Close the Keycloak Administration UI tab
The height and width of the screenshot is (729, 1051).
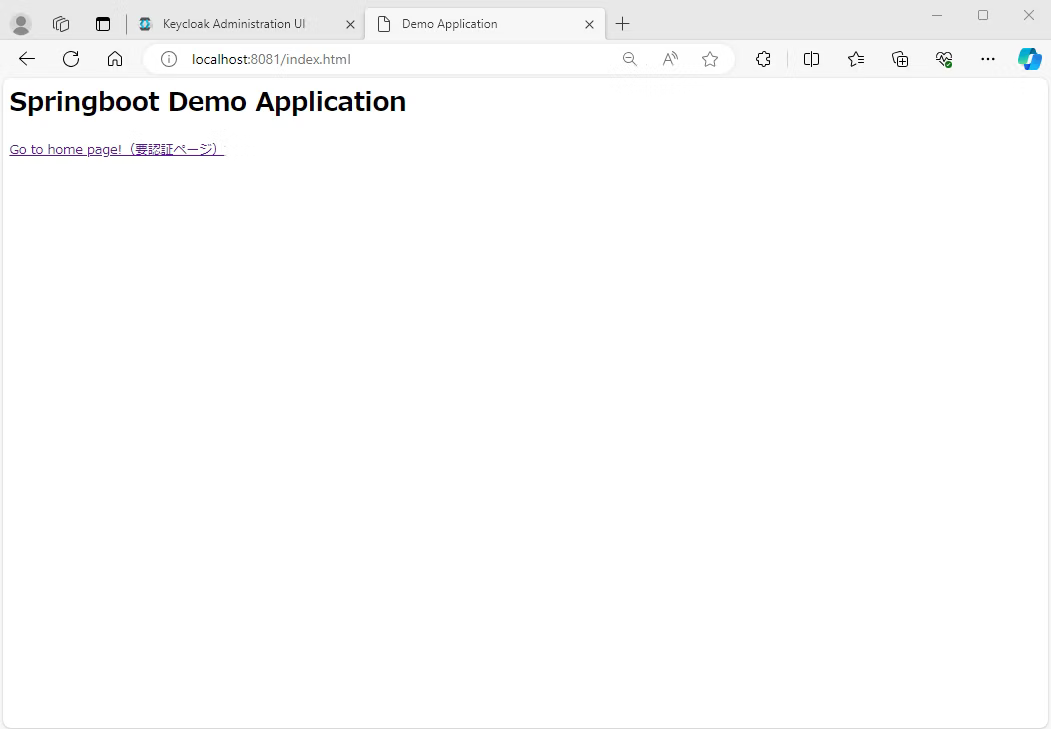pos(350,24)
